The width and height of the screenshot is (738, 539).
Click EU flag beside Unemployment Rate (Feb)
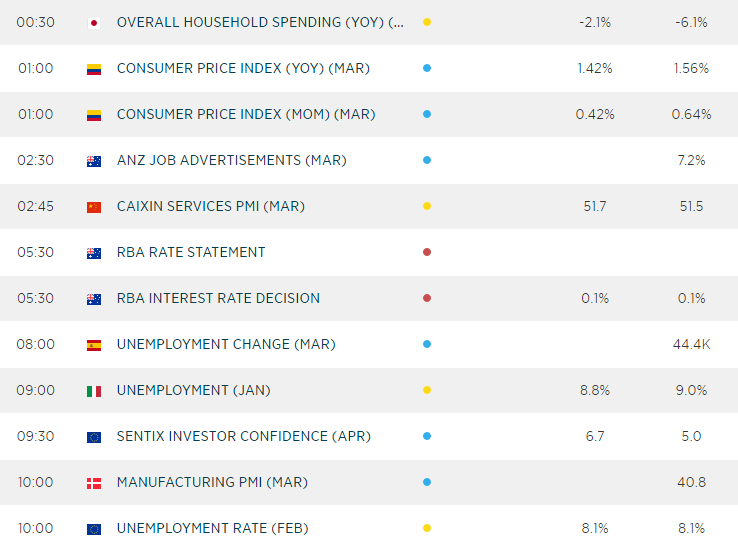point(94,529)
